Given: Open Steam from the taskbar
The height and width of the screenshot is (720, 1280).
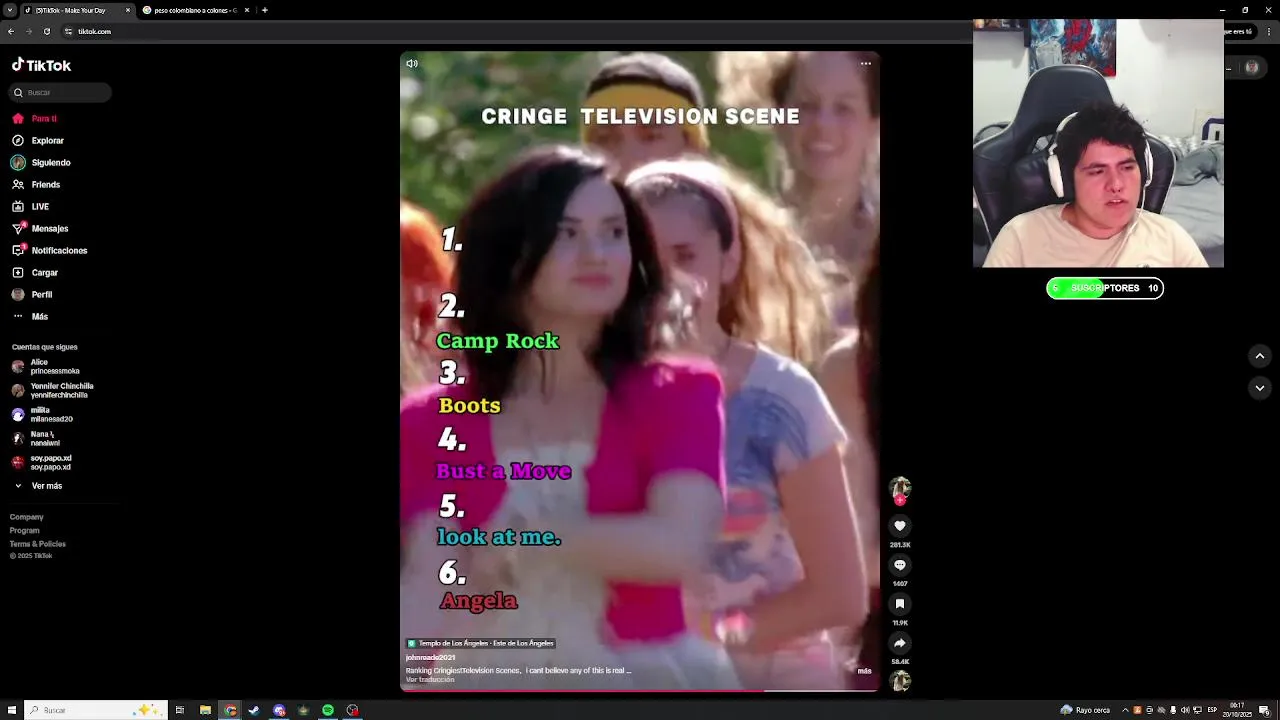Looking at the screenshot, I should click(254, 710).
